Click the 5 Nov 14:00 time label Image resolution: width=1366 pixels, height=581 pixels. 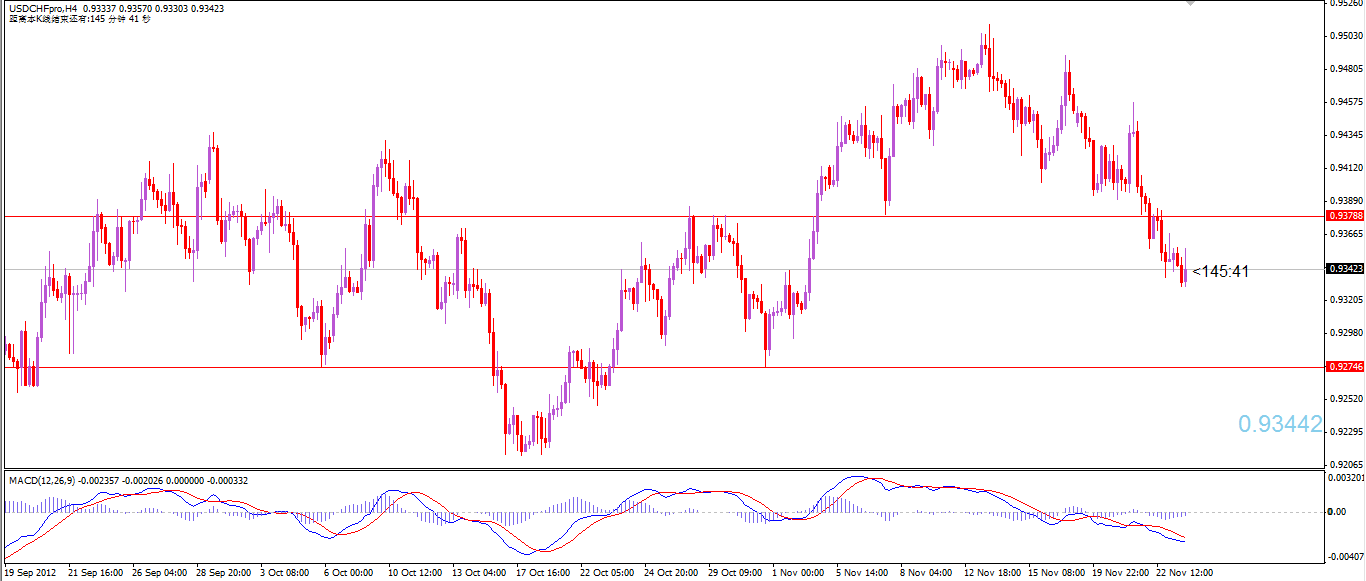[861, 573]
